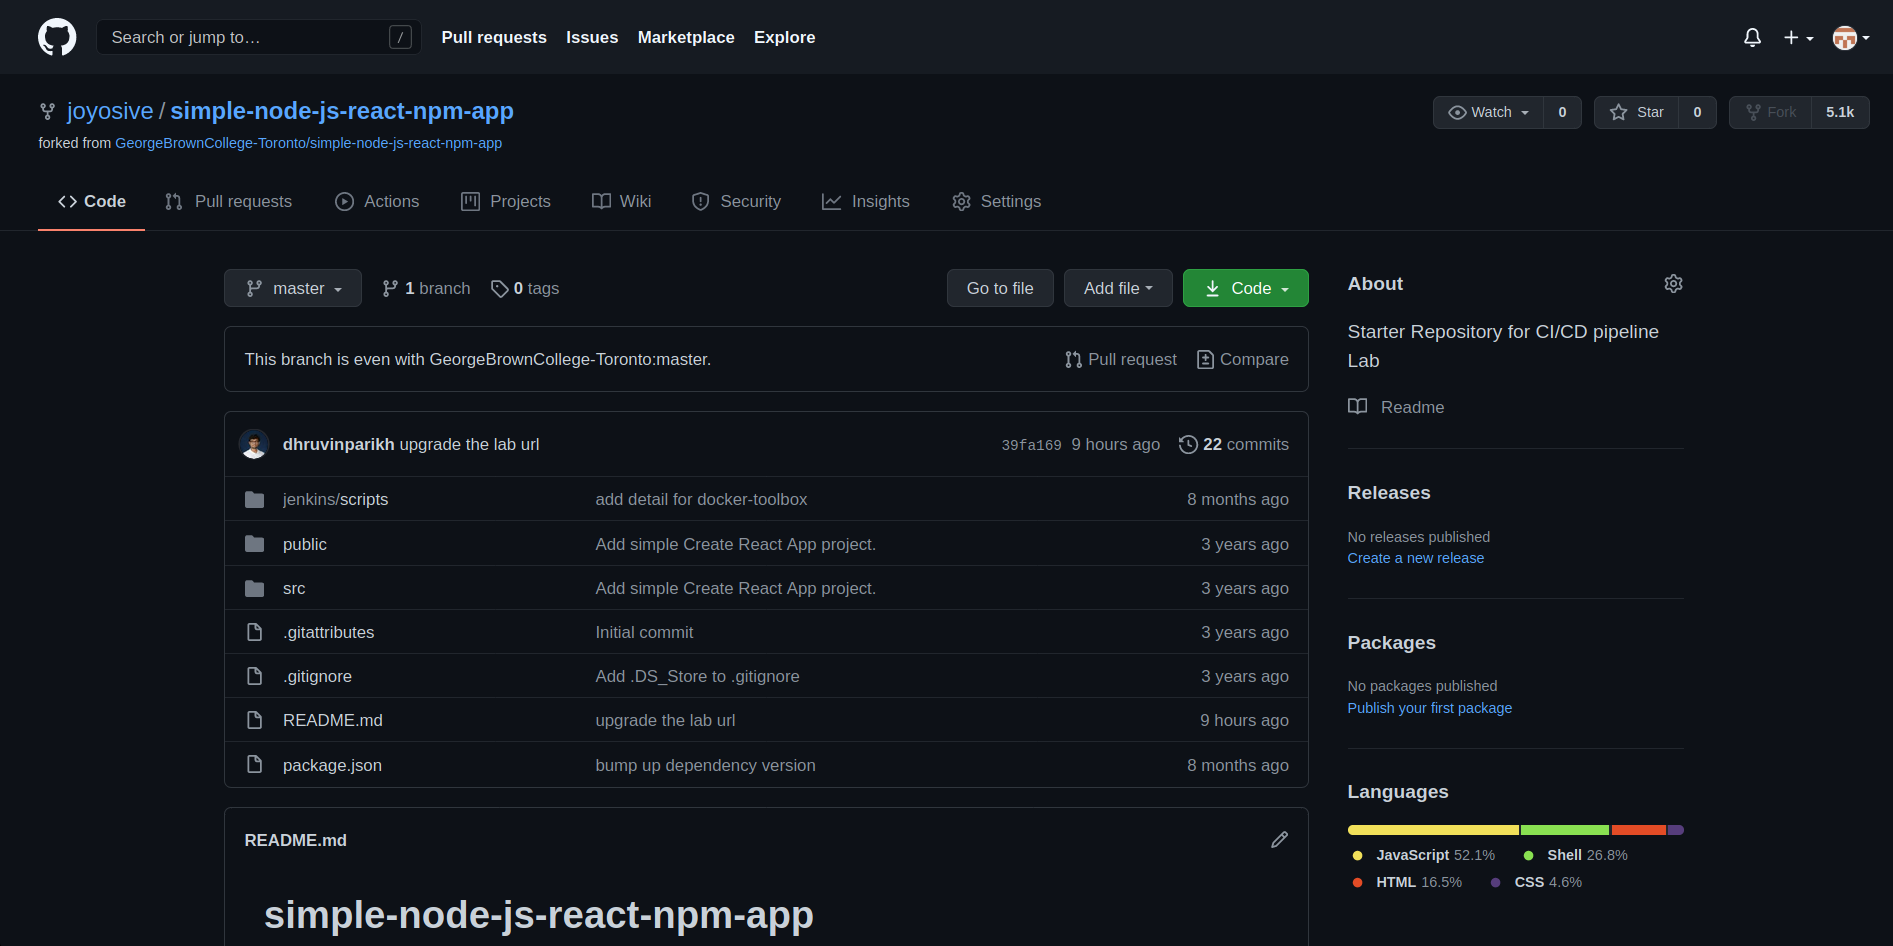Click the Star count 0
Viewport: 1893px width, 946px height.
click(1697, 112)
